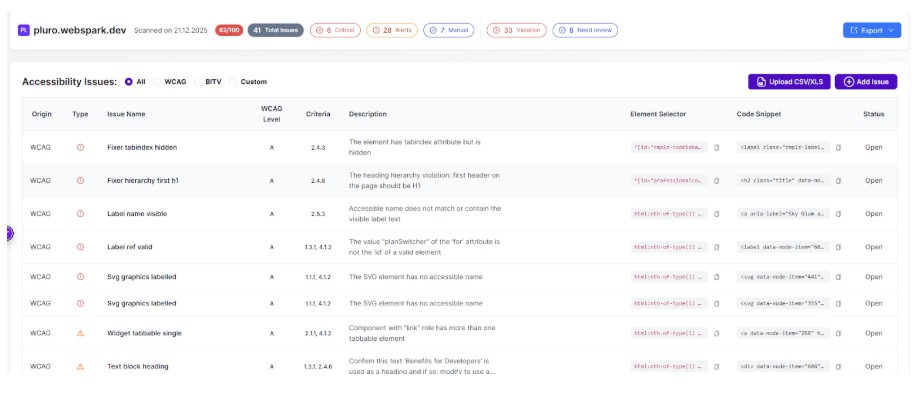
Task: Copy code snippet of Label name visible row
Action: 839,214
